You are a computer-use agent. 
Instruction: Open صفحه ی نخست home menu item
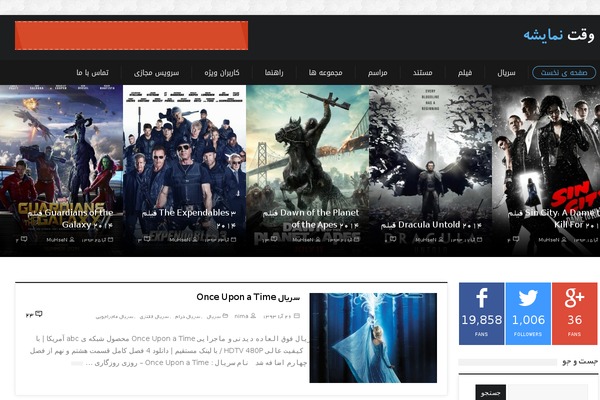pos(564,72)
